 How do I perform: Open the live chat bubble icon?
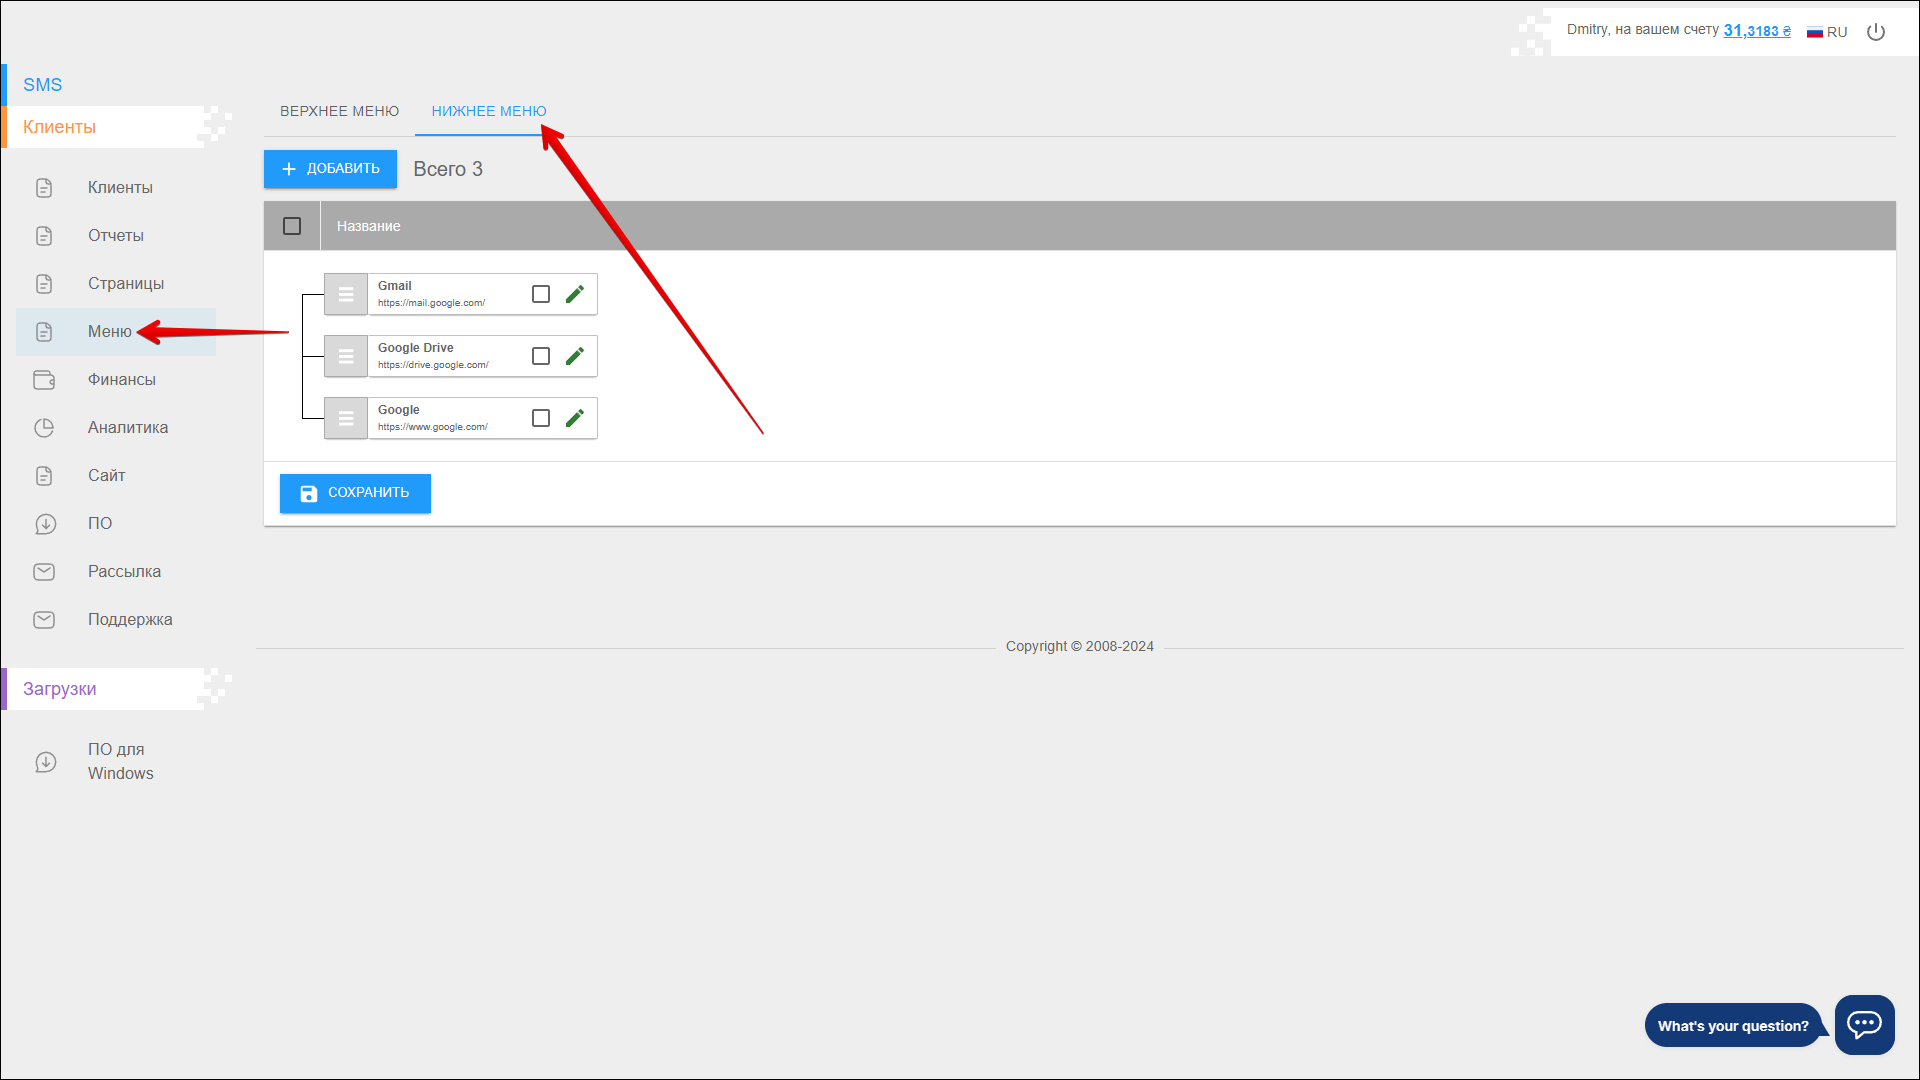point(1864,1024)
